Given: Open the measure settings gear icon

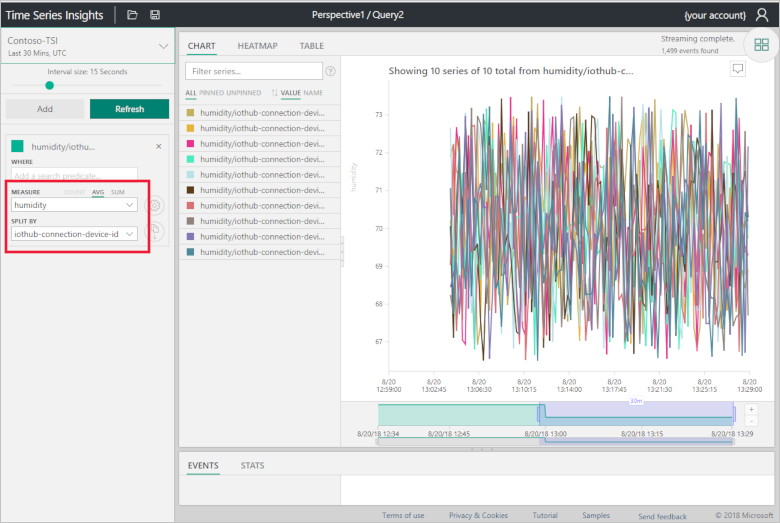Looking at the screenshot, I should (155, 205).
